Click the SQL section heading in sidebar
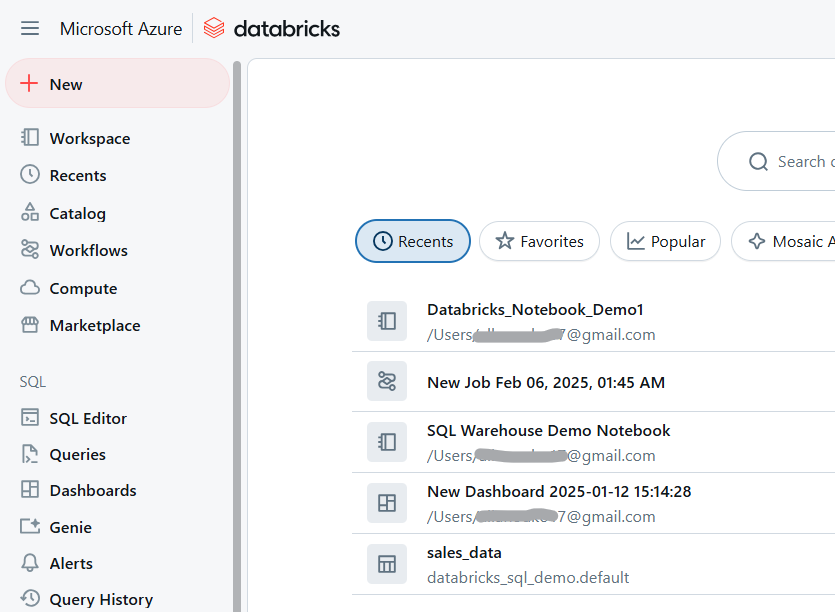 pos(32,382)
